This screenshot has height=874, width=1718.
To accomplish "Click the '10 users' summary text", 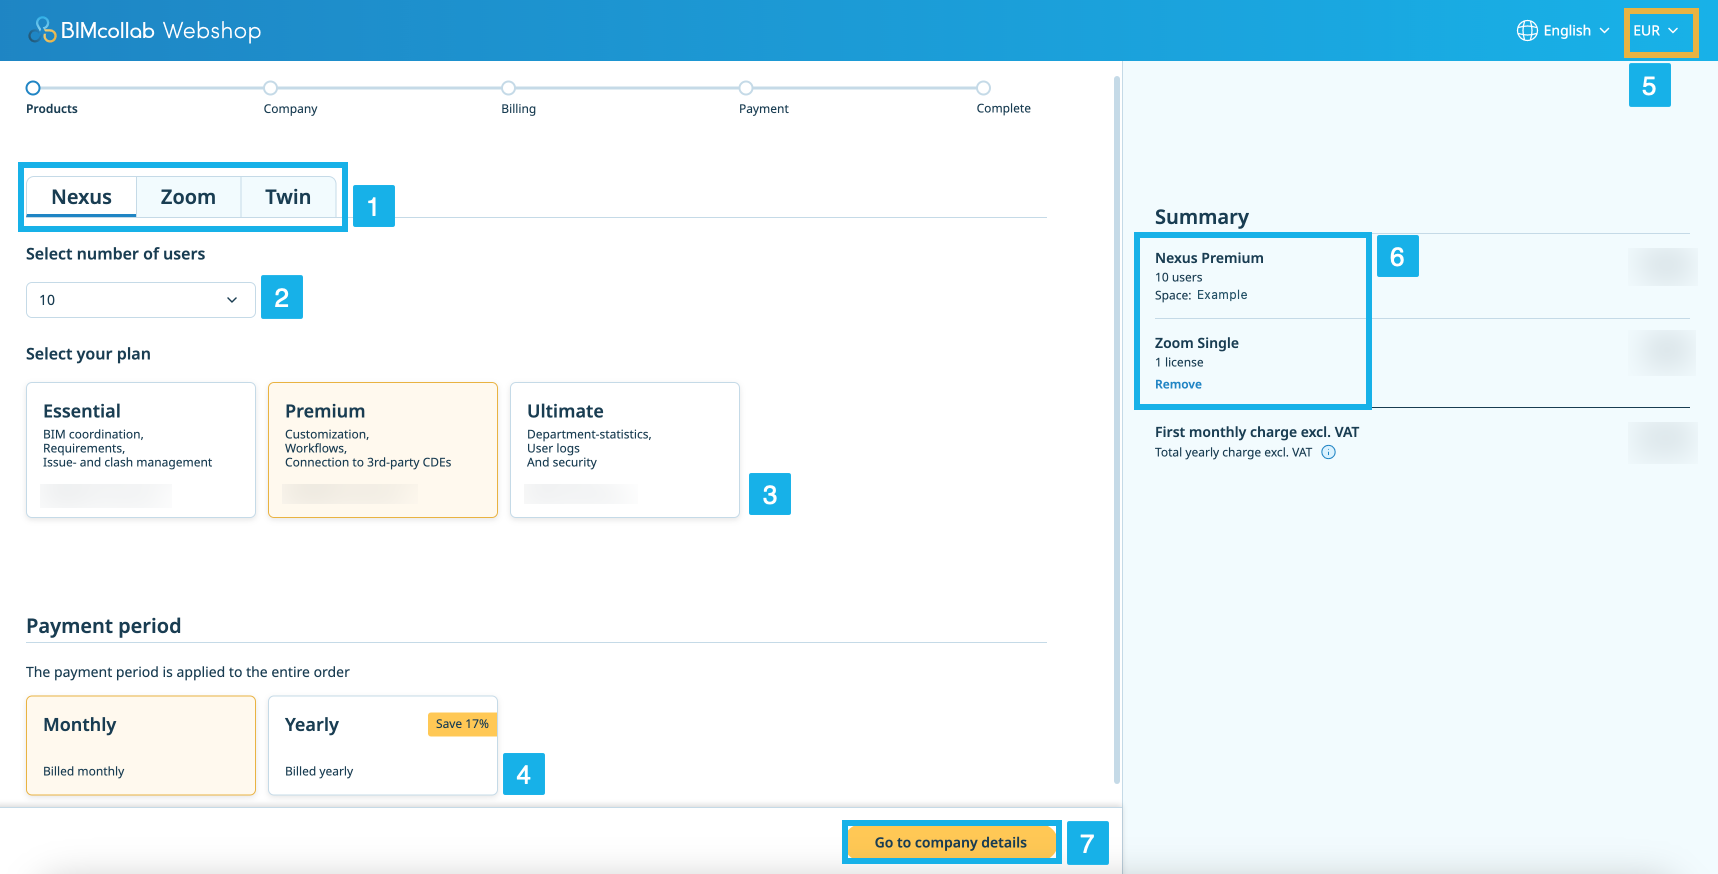I will (x=1179, y=277).
